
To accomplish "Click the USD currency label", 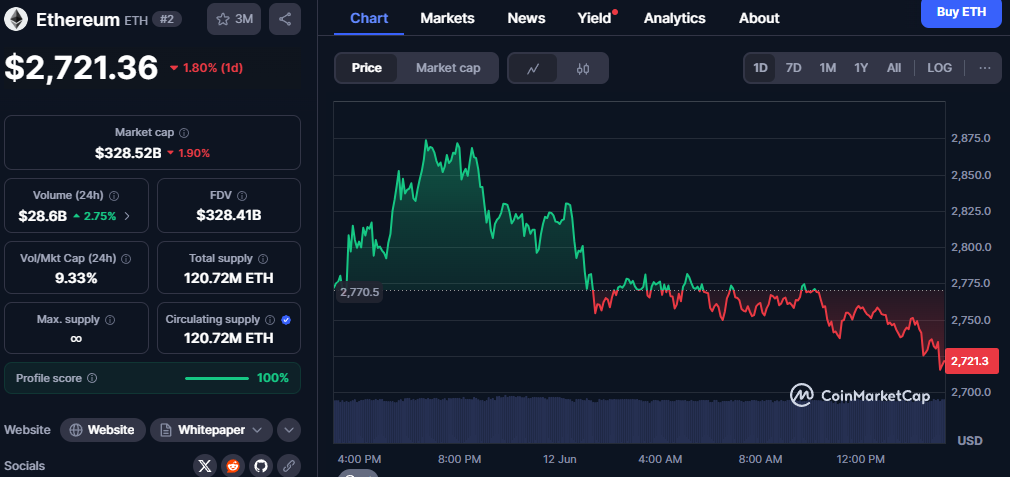I will (970, 441).
